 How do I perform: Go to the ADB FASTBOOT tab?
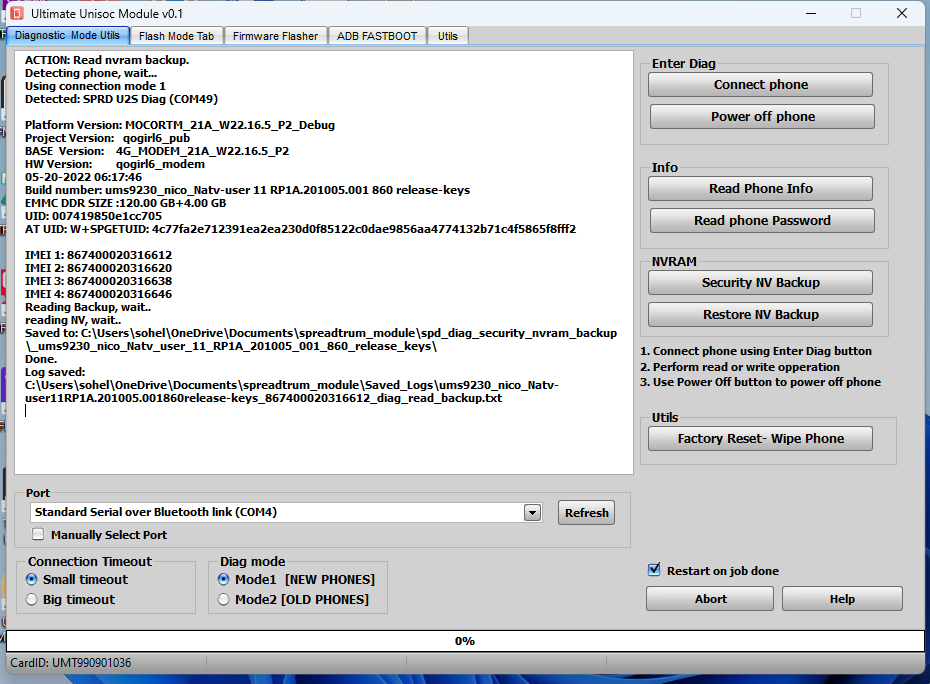pos(377,36)
